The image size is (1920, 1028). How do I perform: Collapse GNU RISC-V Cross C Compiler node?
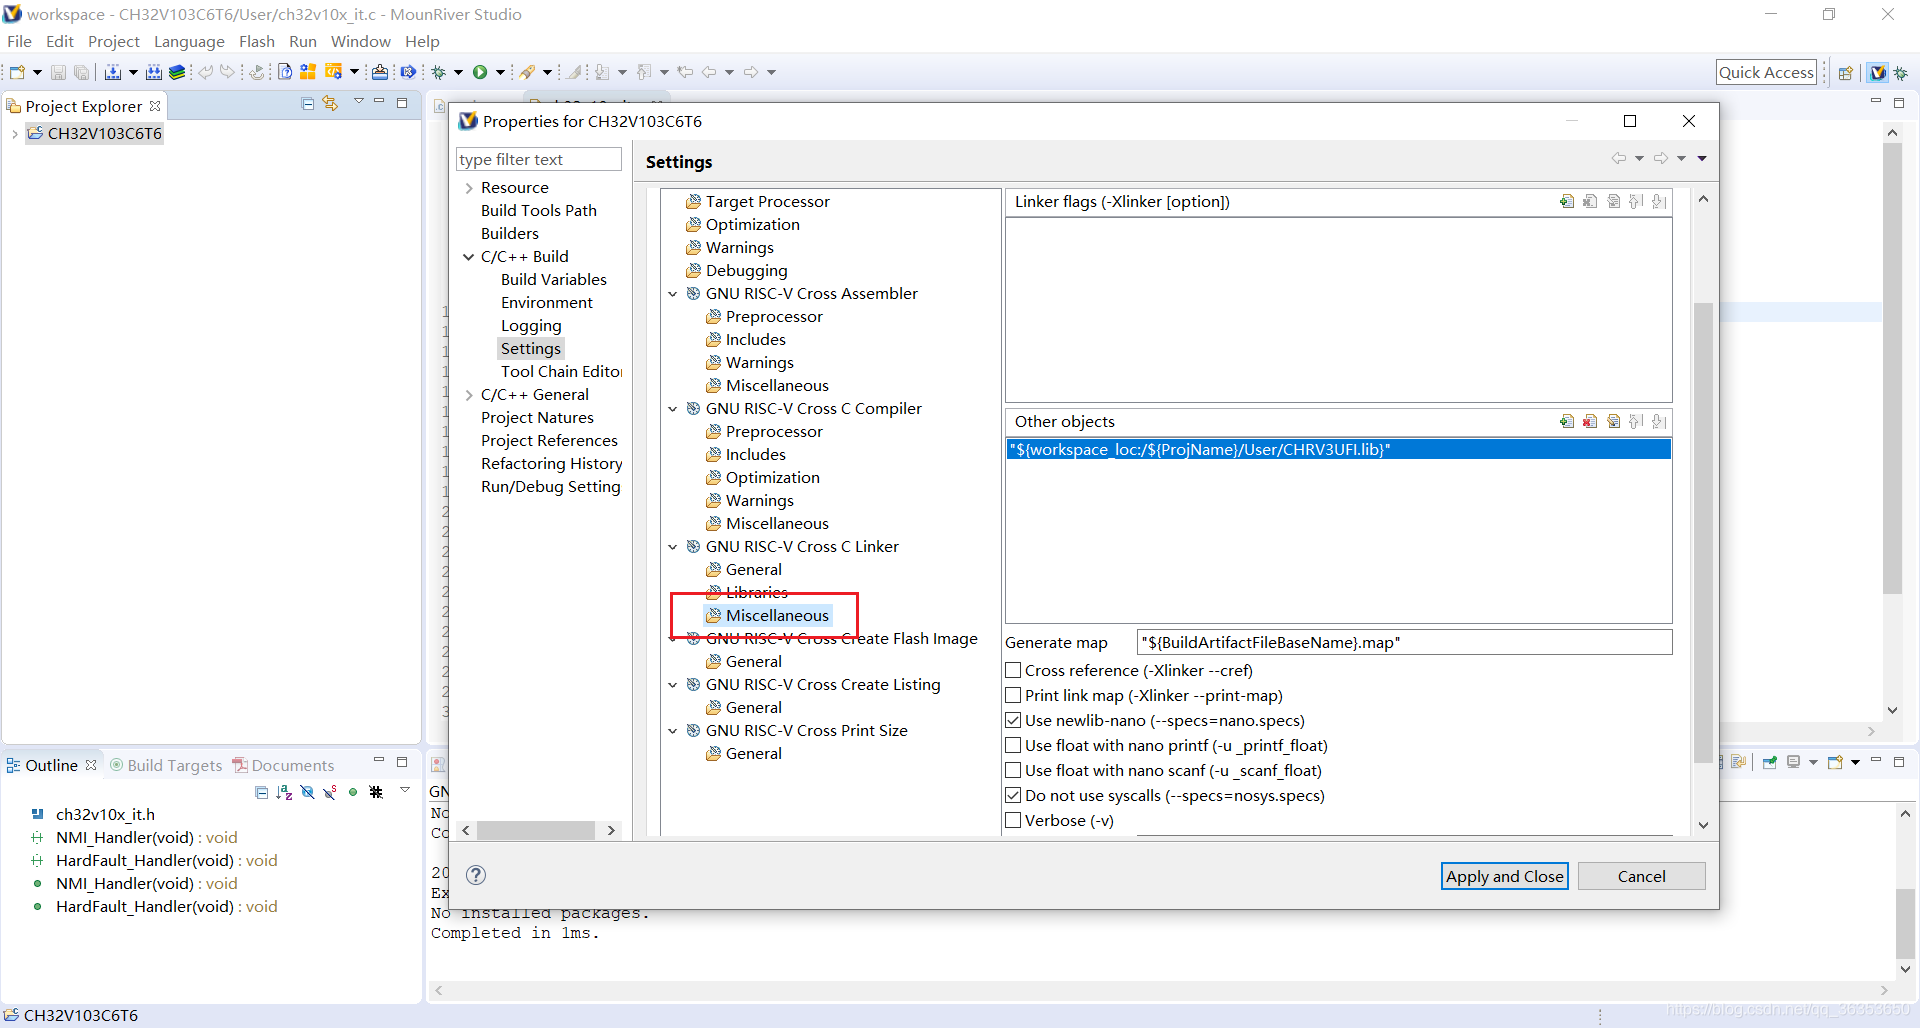point(673,409)
